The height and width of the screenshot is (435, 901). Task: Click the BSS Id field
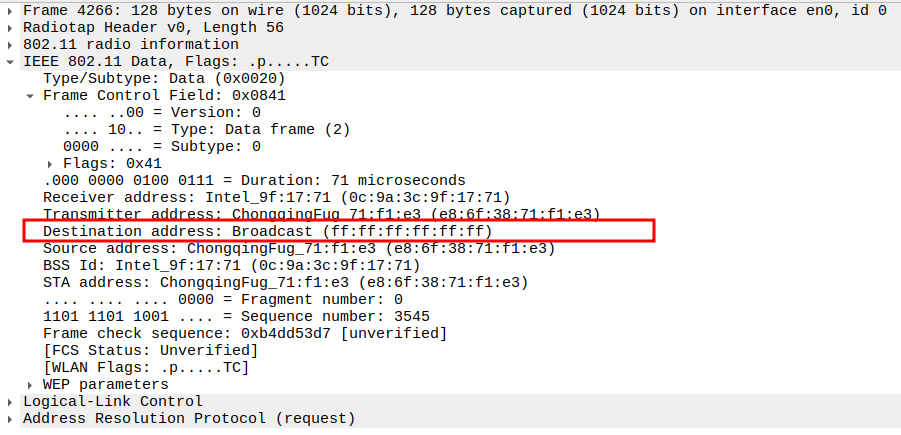coord(232,265)
